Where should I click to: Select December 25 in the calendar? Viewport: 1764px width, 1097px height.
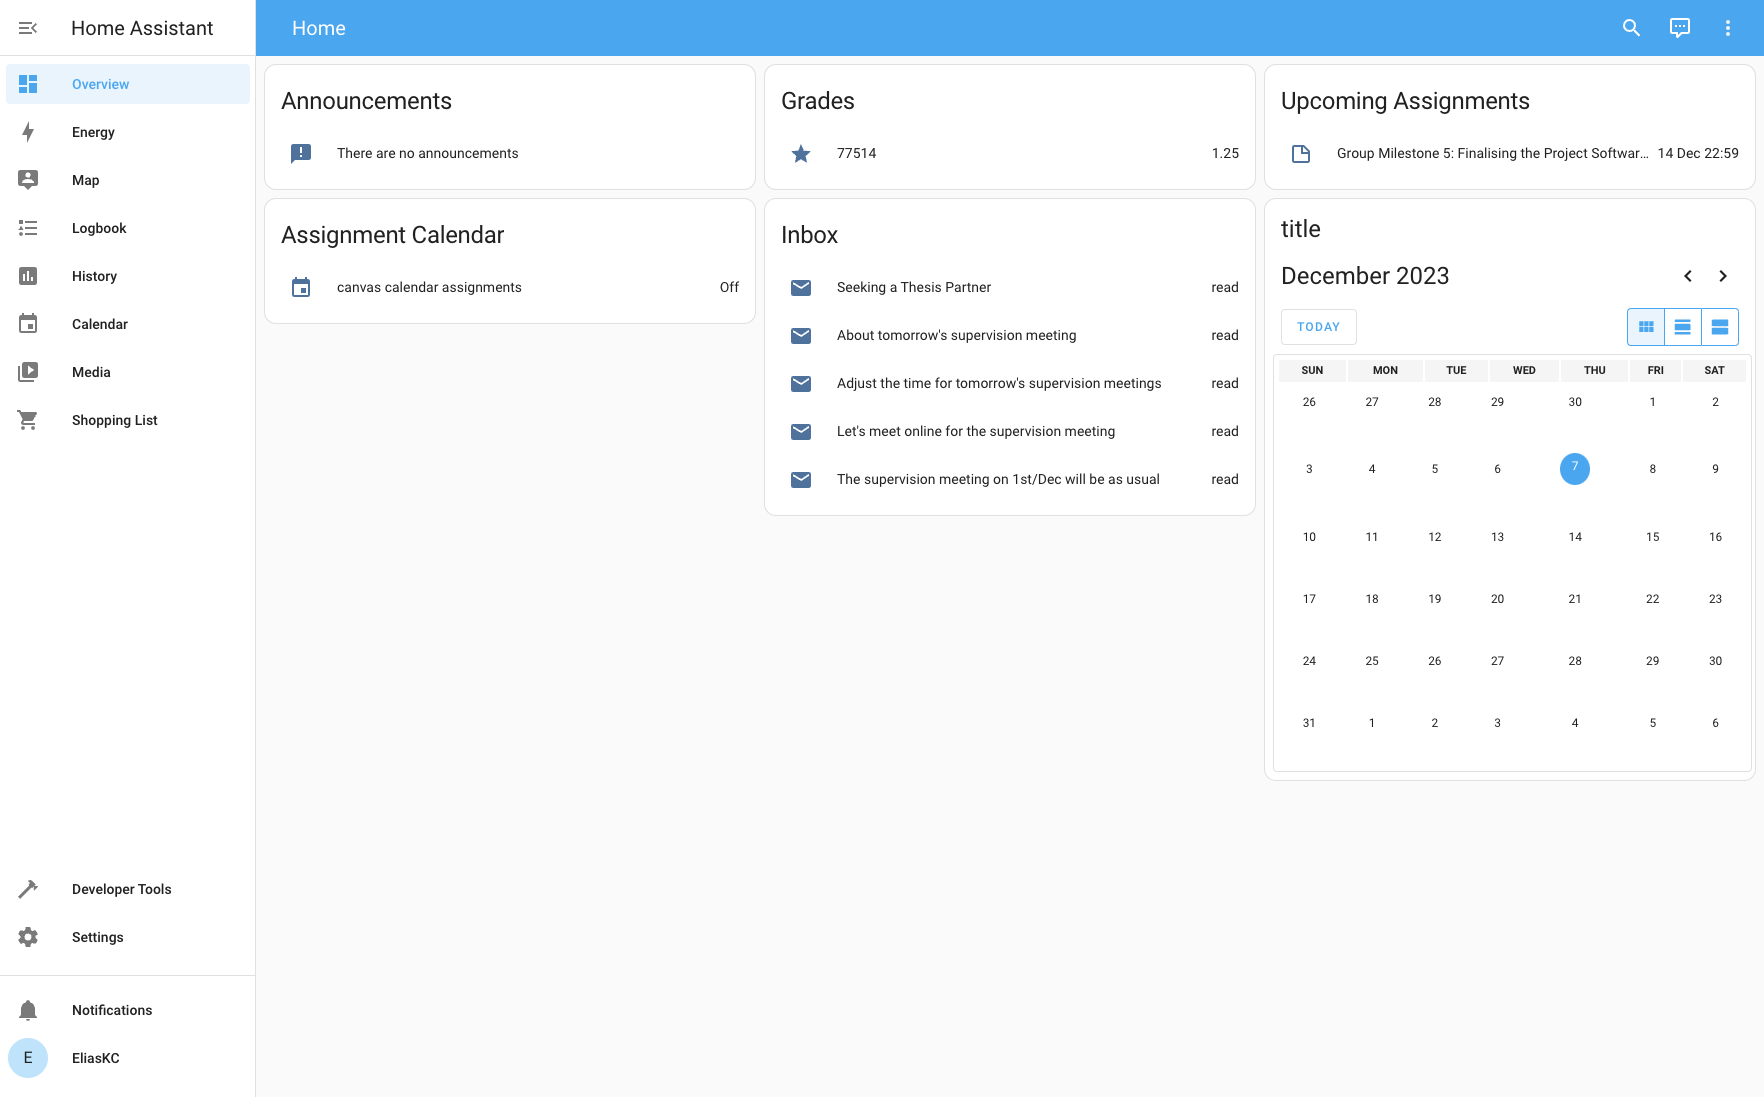1372,661
